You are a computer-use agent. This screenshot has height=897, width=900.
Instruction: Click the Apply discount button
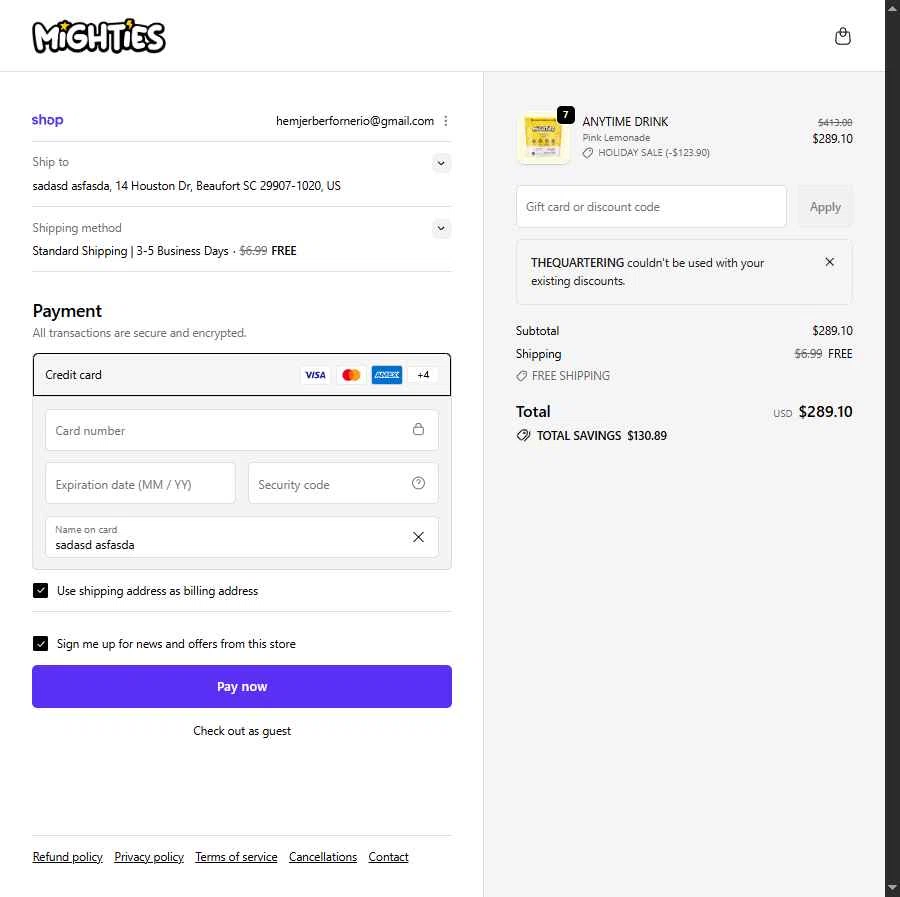[825, 207]
